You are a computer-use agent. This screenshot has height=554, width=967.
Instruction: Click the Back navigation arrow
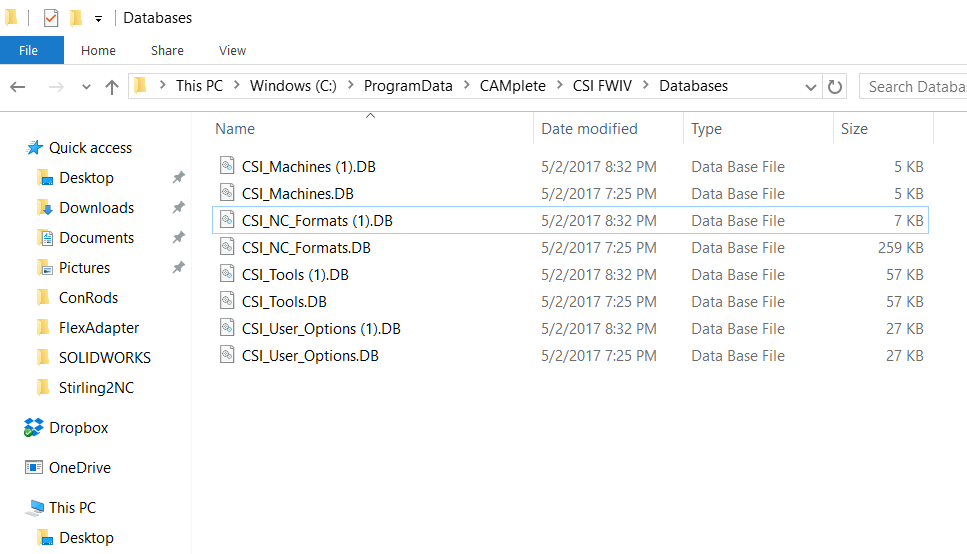[x=18, y=87]
